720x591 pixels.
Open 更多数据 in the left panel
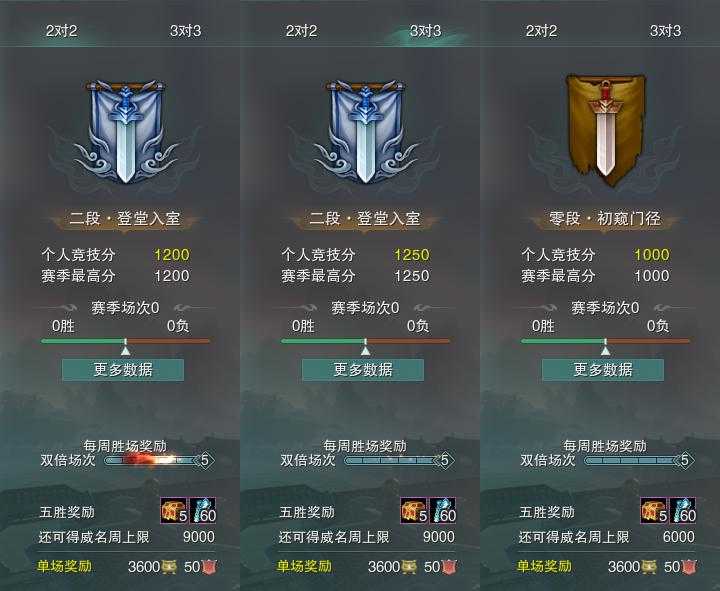point(123,370)
